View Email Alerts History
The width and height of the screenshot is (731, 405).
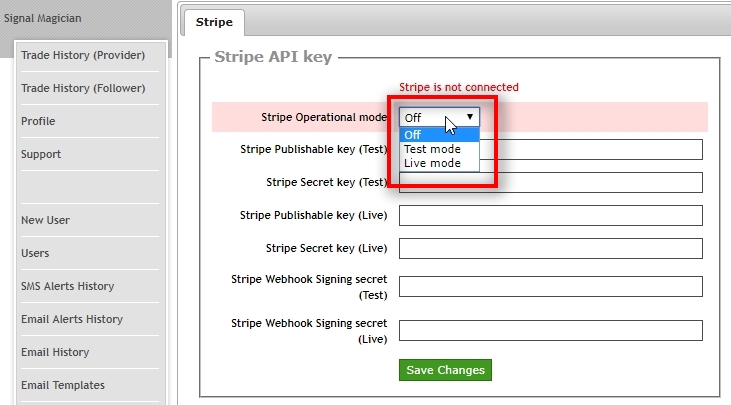pos(72,319)
